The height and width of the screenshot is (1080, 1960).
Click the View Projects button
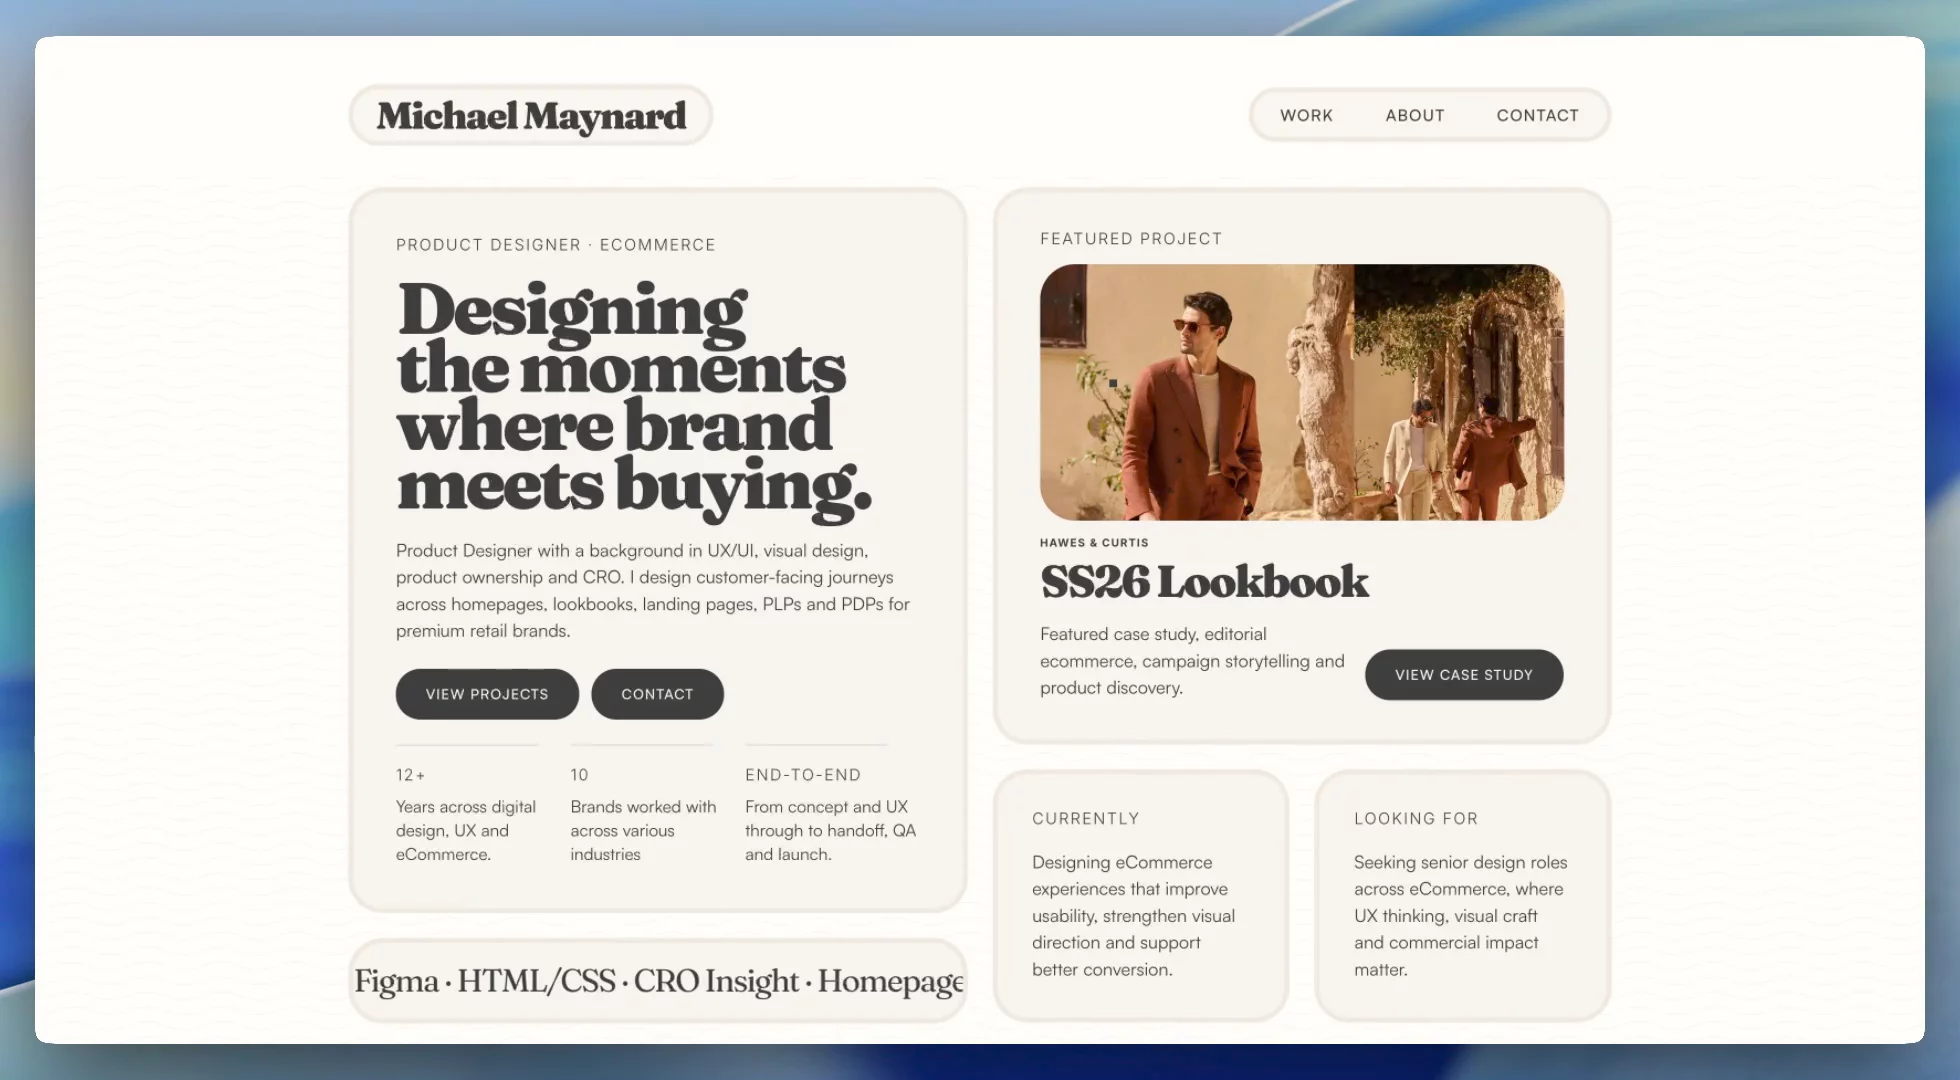(x=487, y=694)
